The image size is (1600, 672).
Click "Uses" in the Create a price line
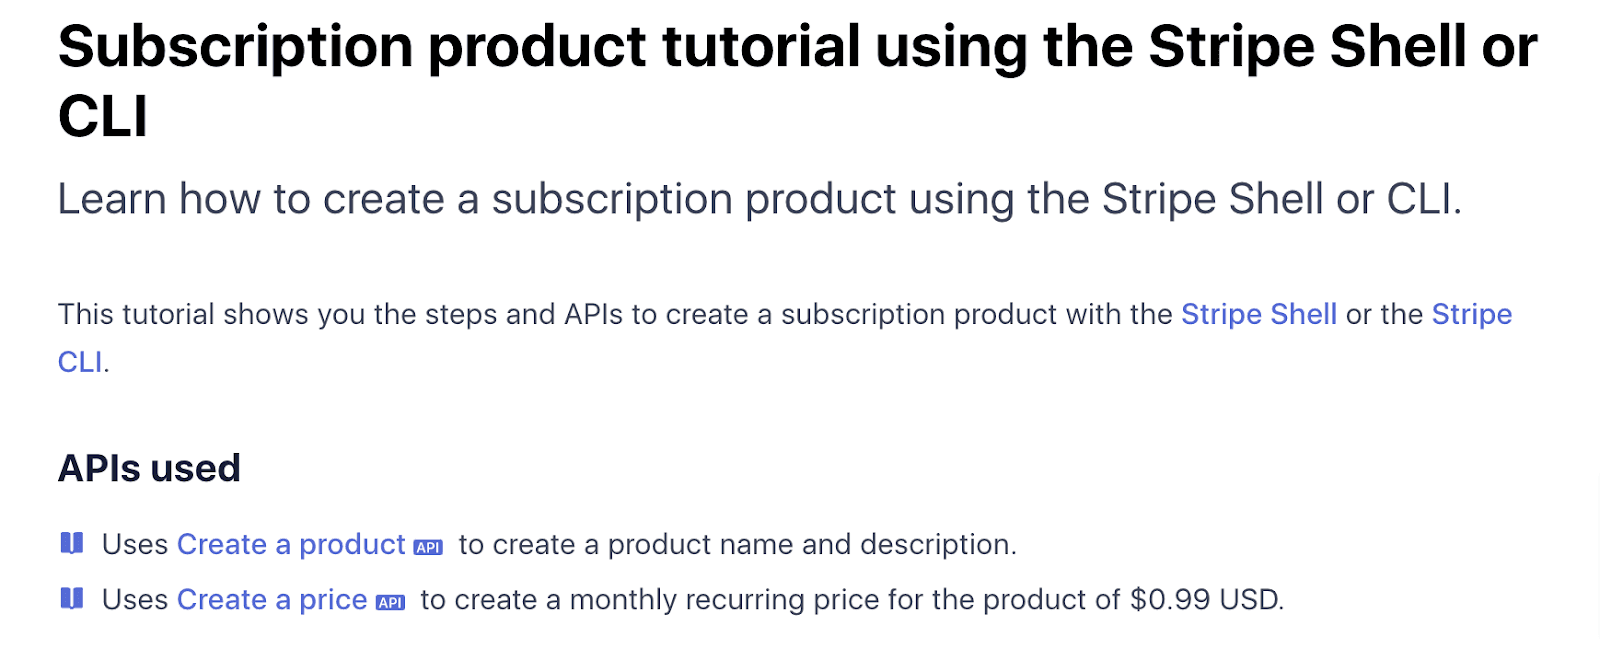[135, 599]
